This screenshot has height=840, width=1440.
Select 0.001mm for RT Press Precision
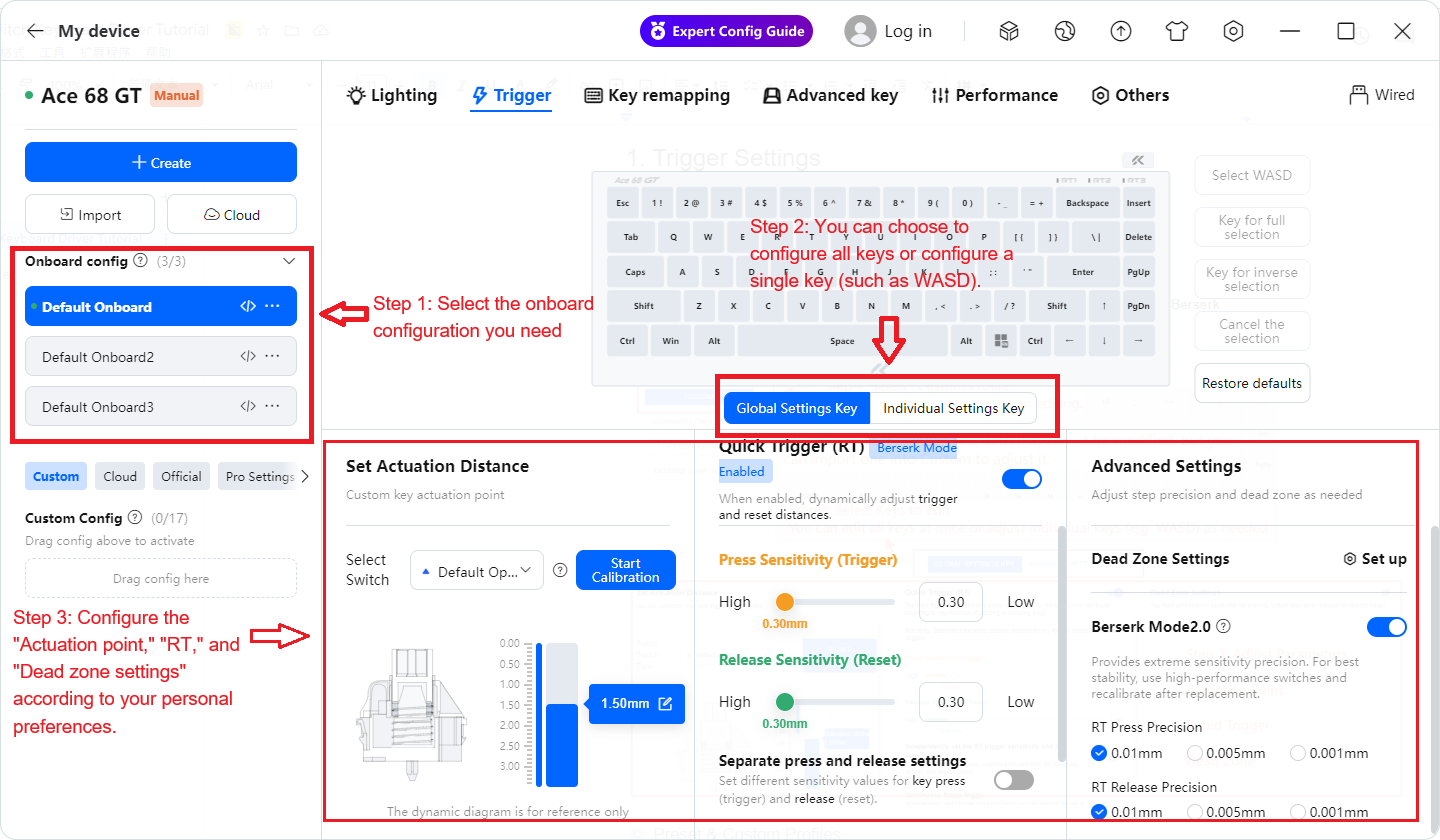click(x=1298, y=753)
